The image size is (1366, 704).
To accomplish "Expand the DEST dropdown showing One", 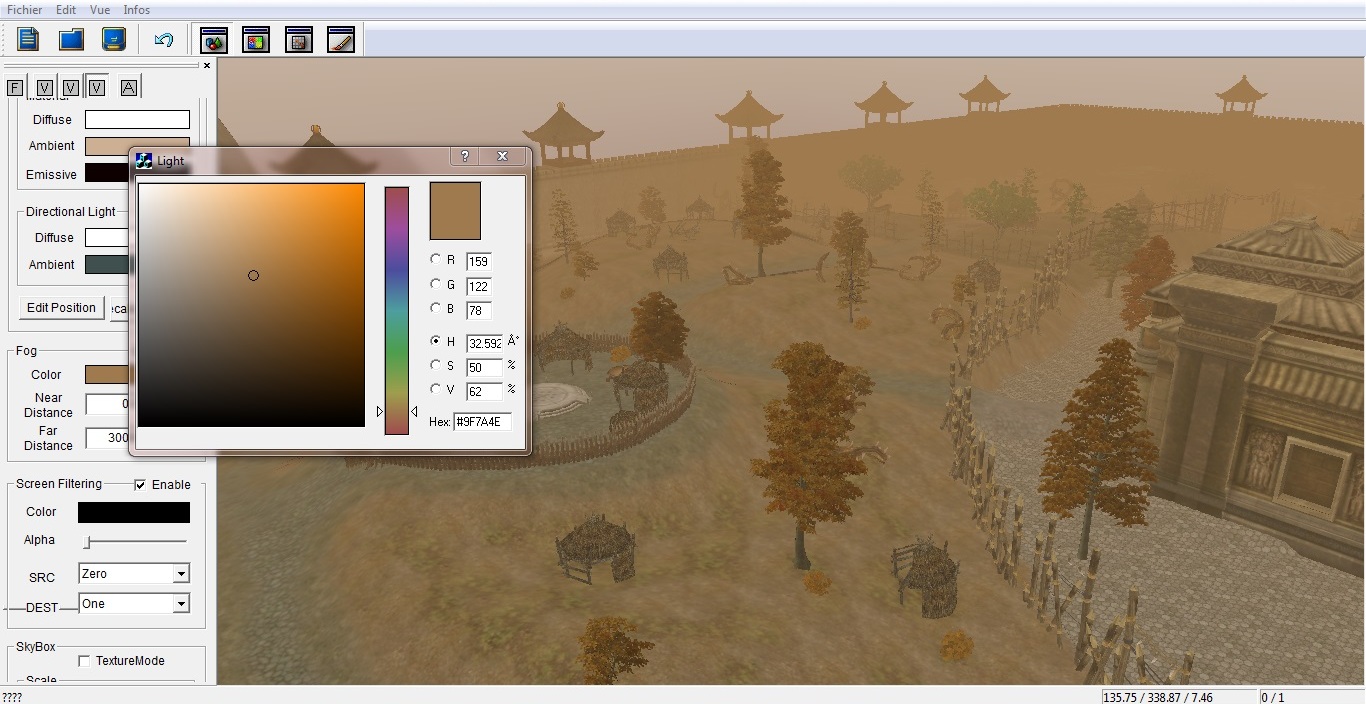I will 181,604.
